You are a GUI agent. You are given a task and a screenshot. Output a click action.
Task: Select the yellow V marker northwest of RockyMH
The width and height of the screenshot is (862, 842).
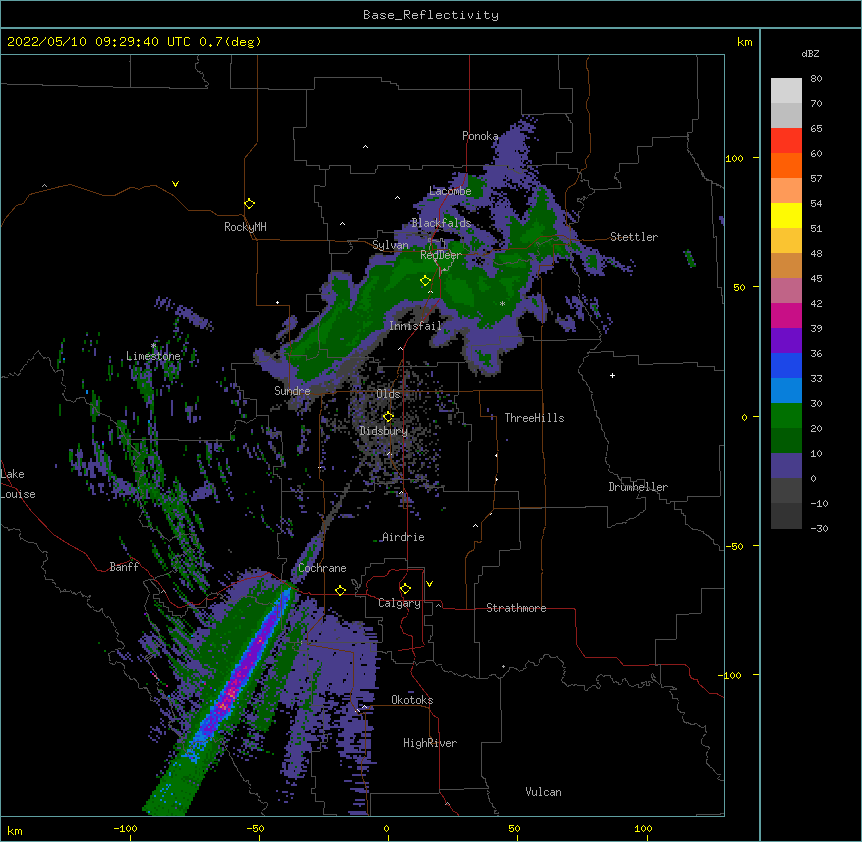click(x=175, y=184)
